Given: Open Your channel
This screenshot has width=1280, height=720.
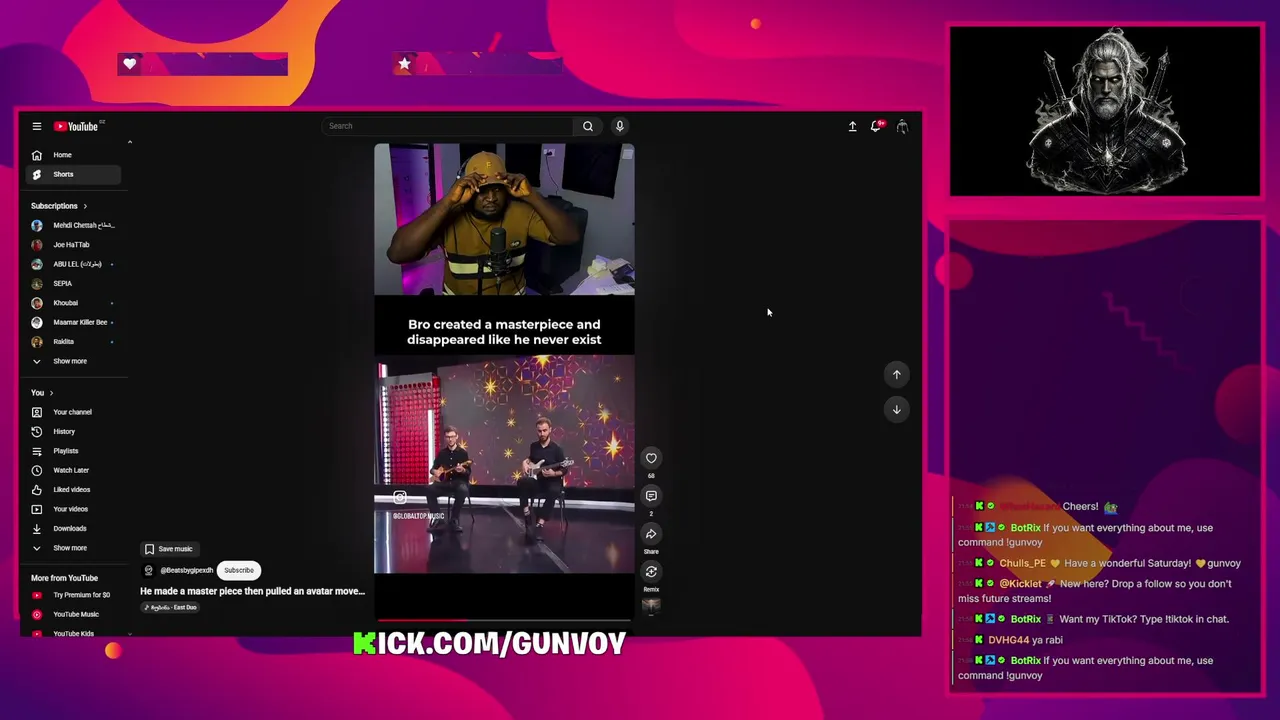Looking at the screenshot, I should tap(75, 412).
